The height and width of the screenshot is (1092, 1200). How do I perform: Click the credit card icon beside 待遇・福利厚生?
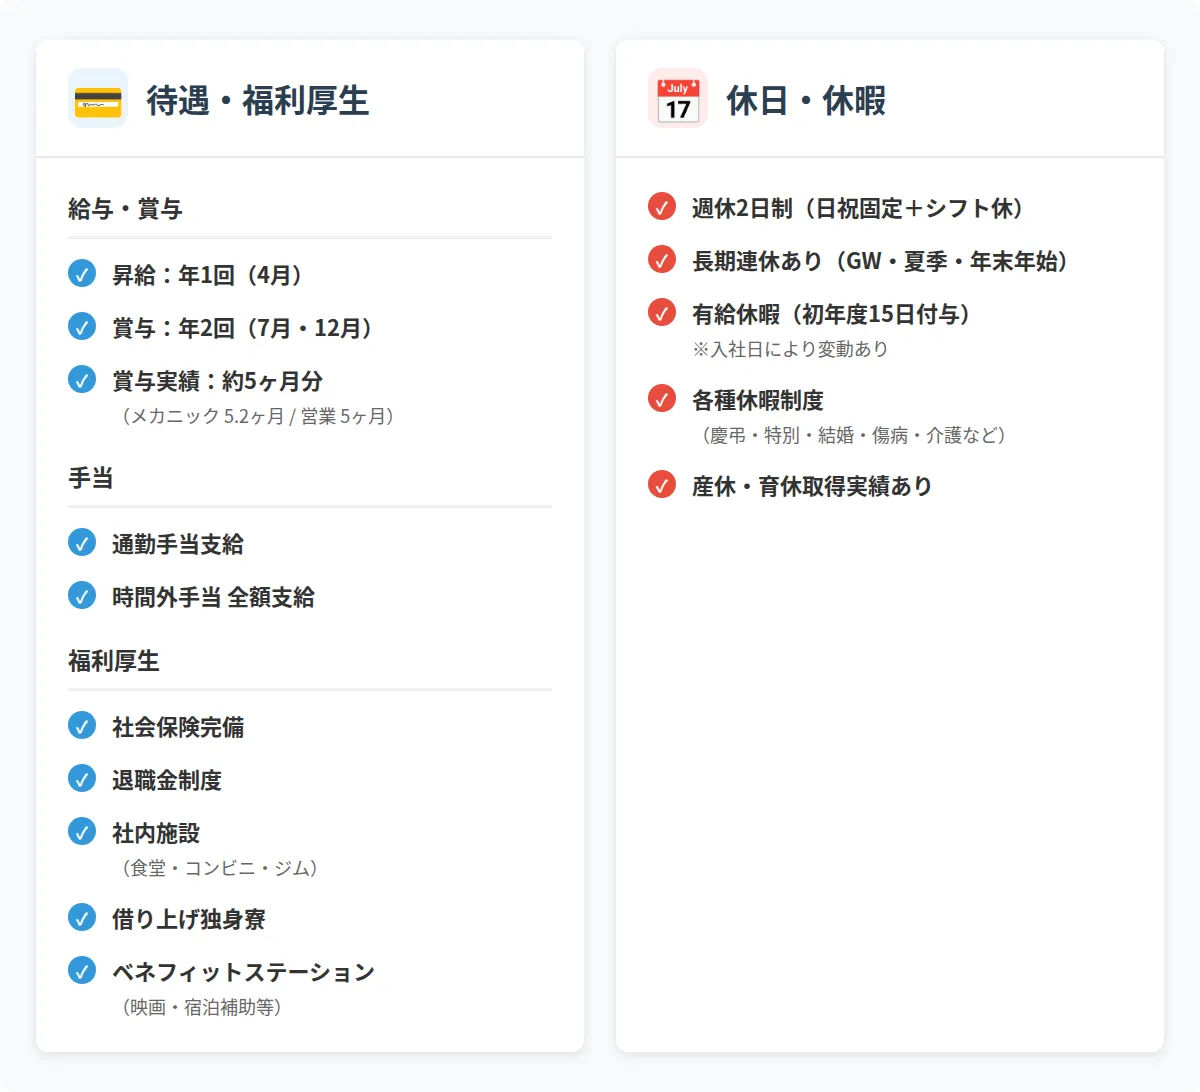(98, 99)
